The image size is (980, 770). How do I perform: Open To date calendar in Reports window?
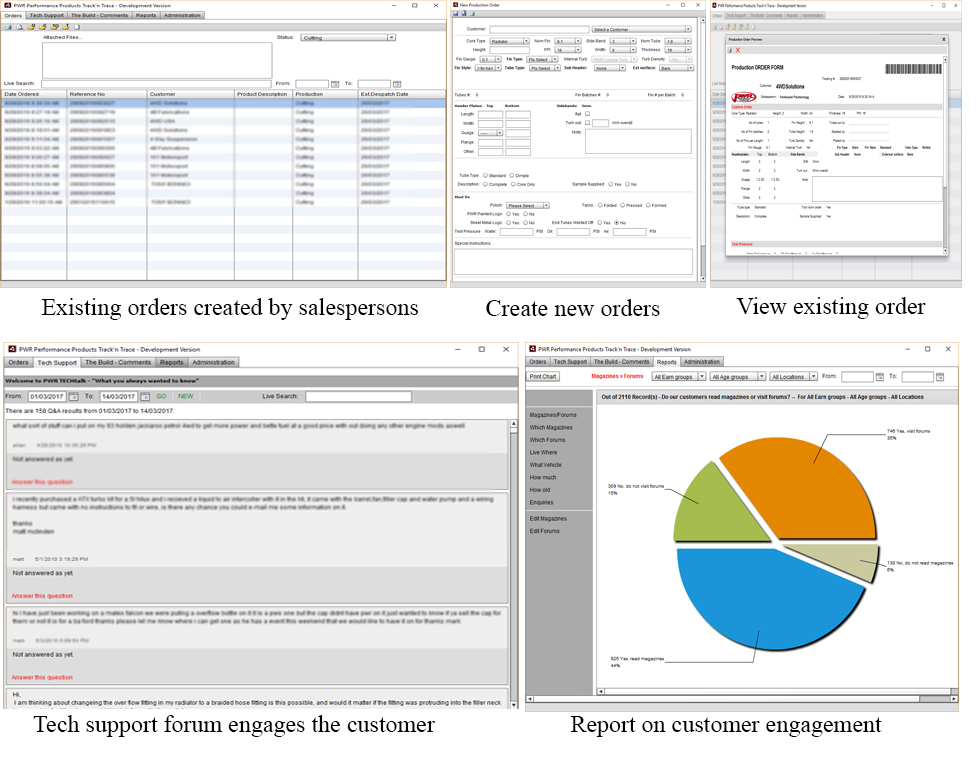click(940, 377)
